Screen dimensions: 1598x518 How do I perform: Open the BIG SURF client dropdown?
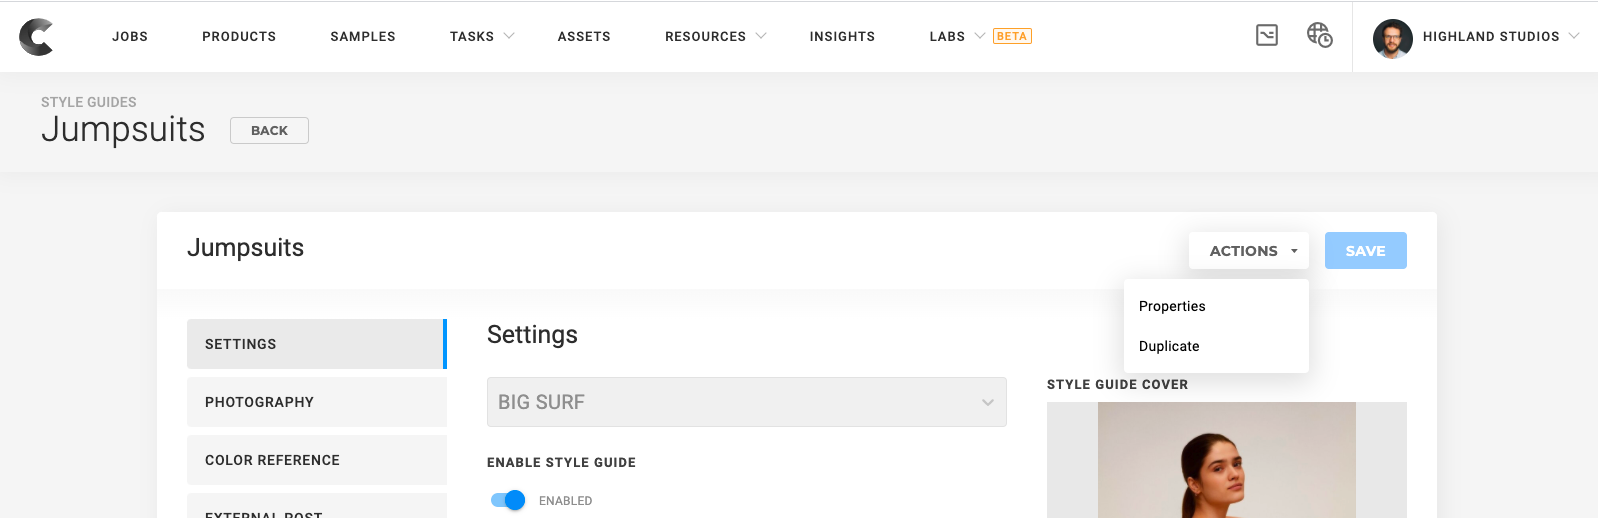pos(746,402)
